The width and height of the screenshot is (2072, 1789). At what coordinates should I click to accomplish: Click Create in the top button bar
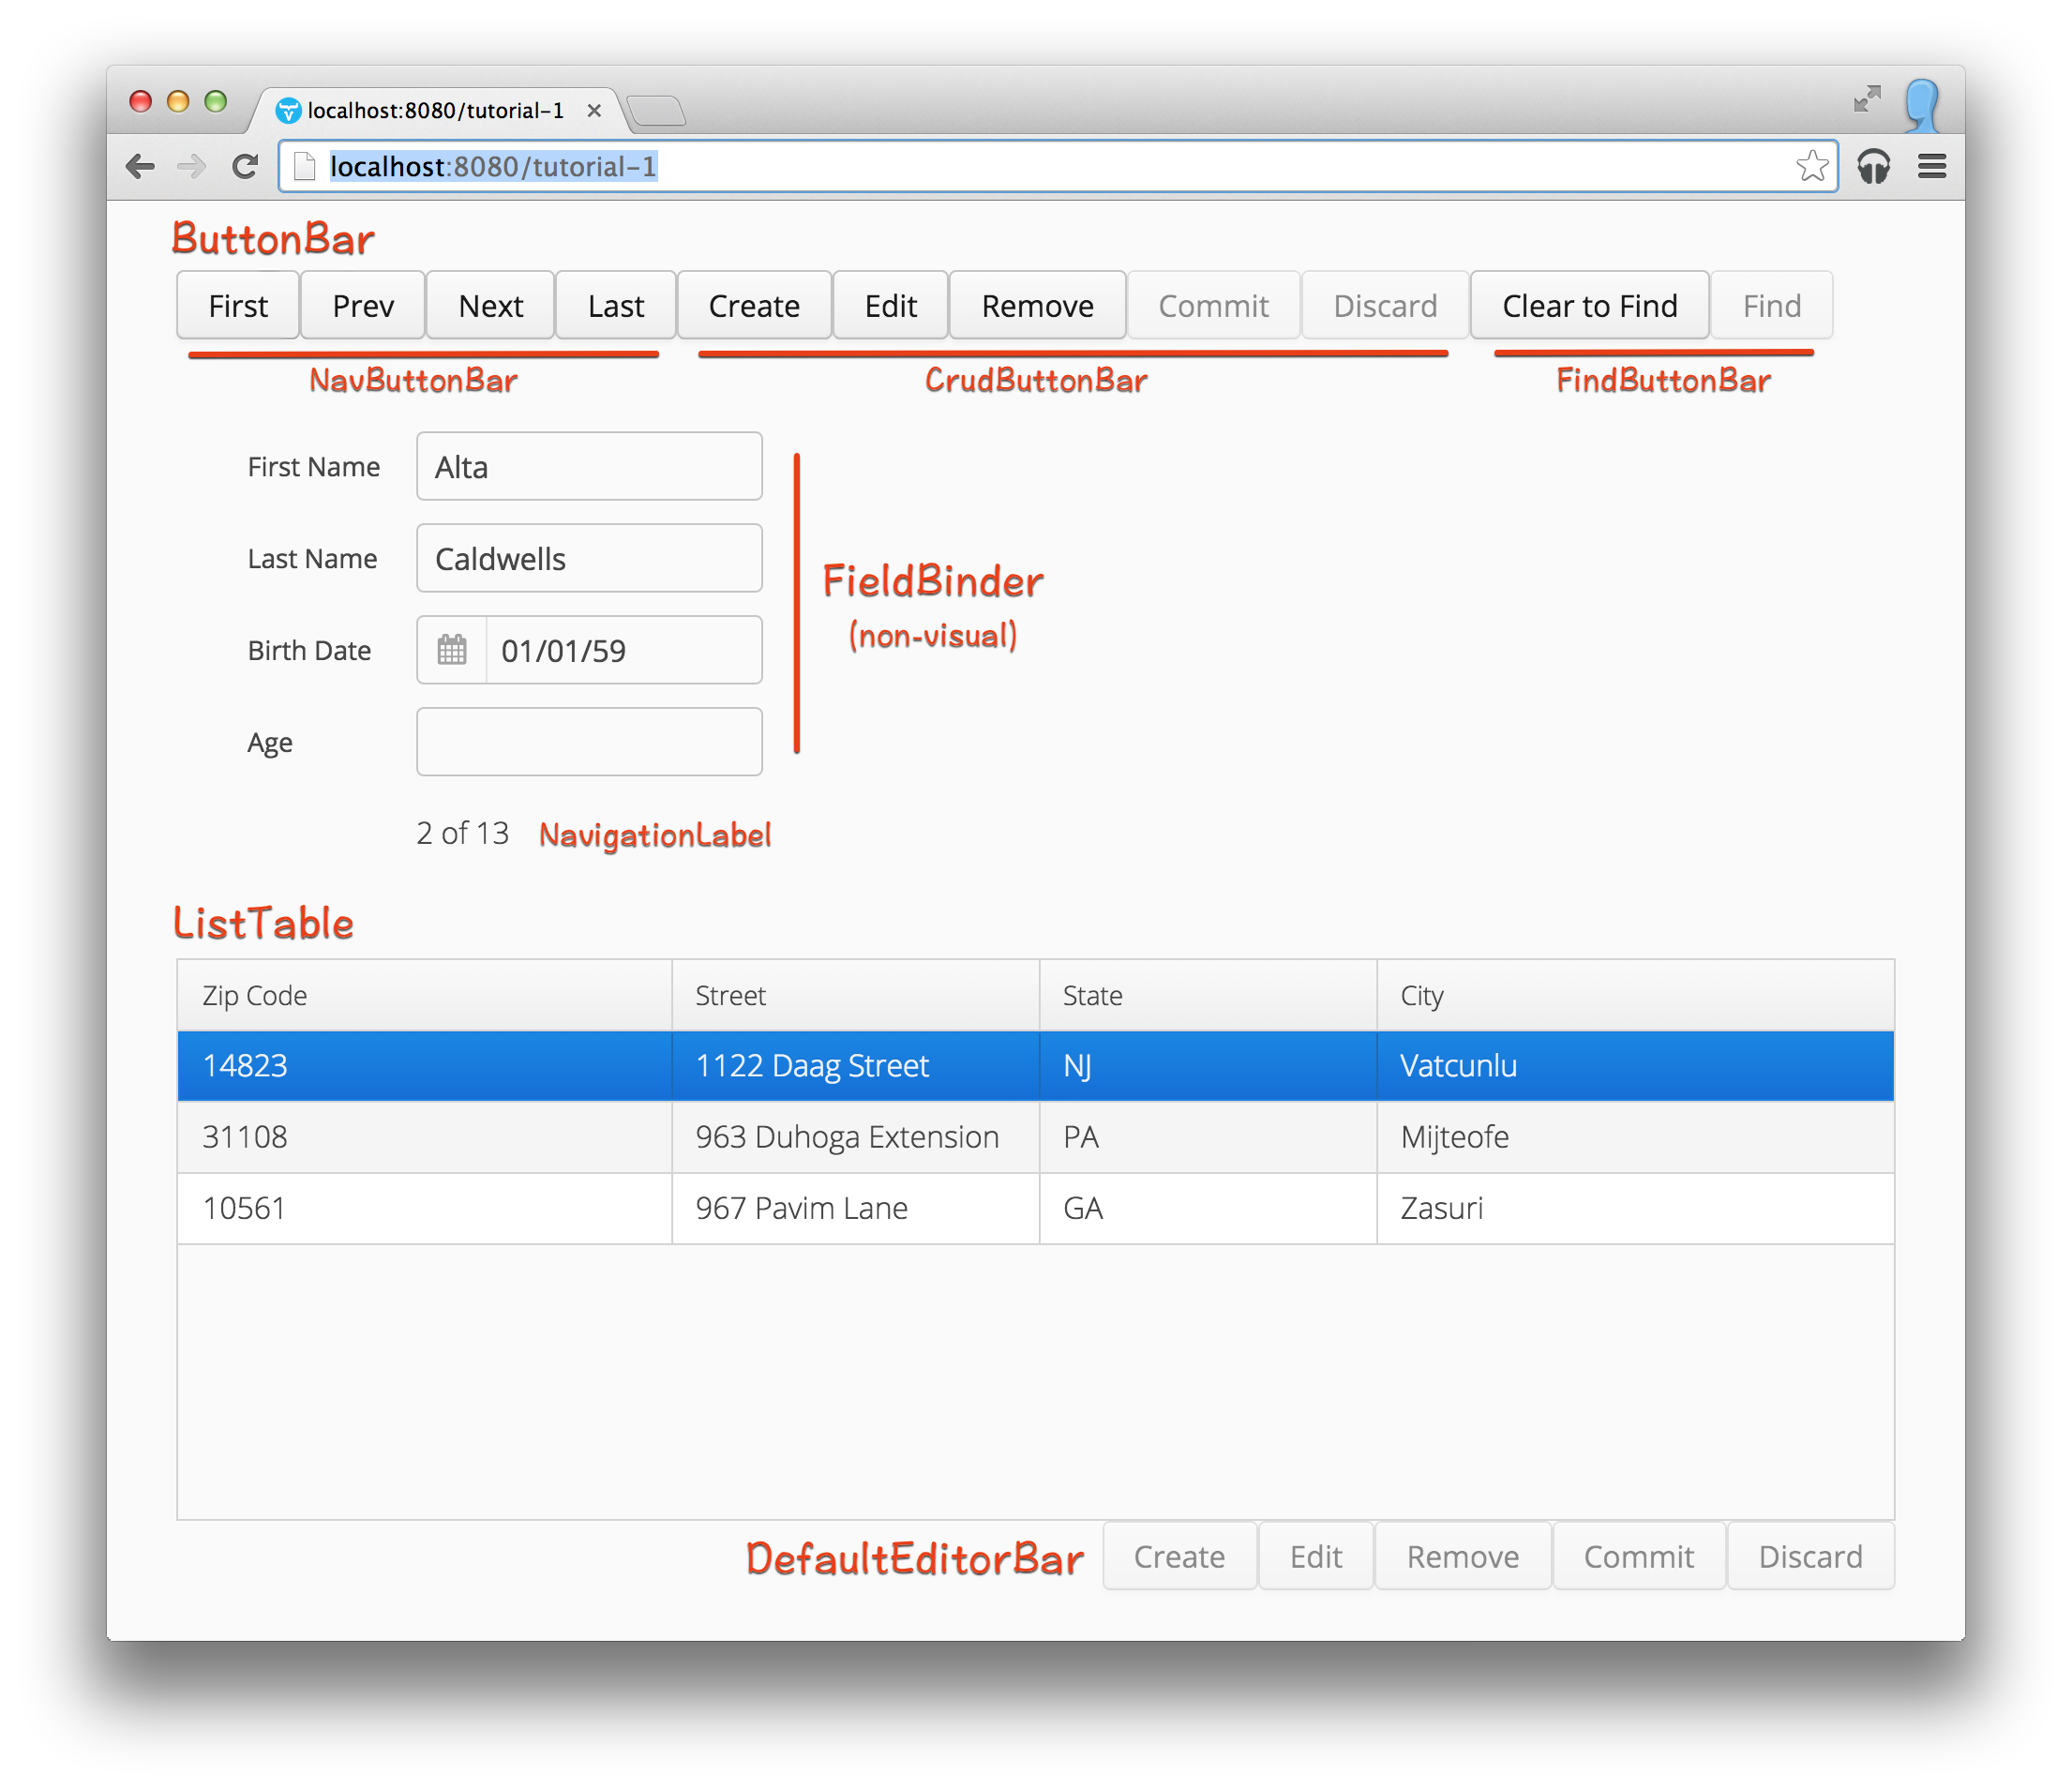pyautogui.click(x=754, y=305)
